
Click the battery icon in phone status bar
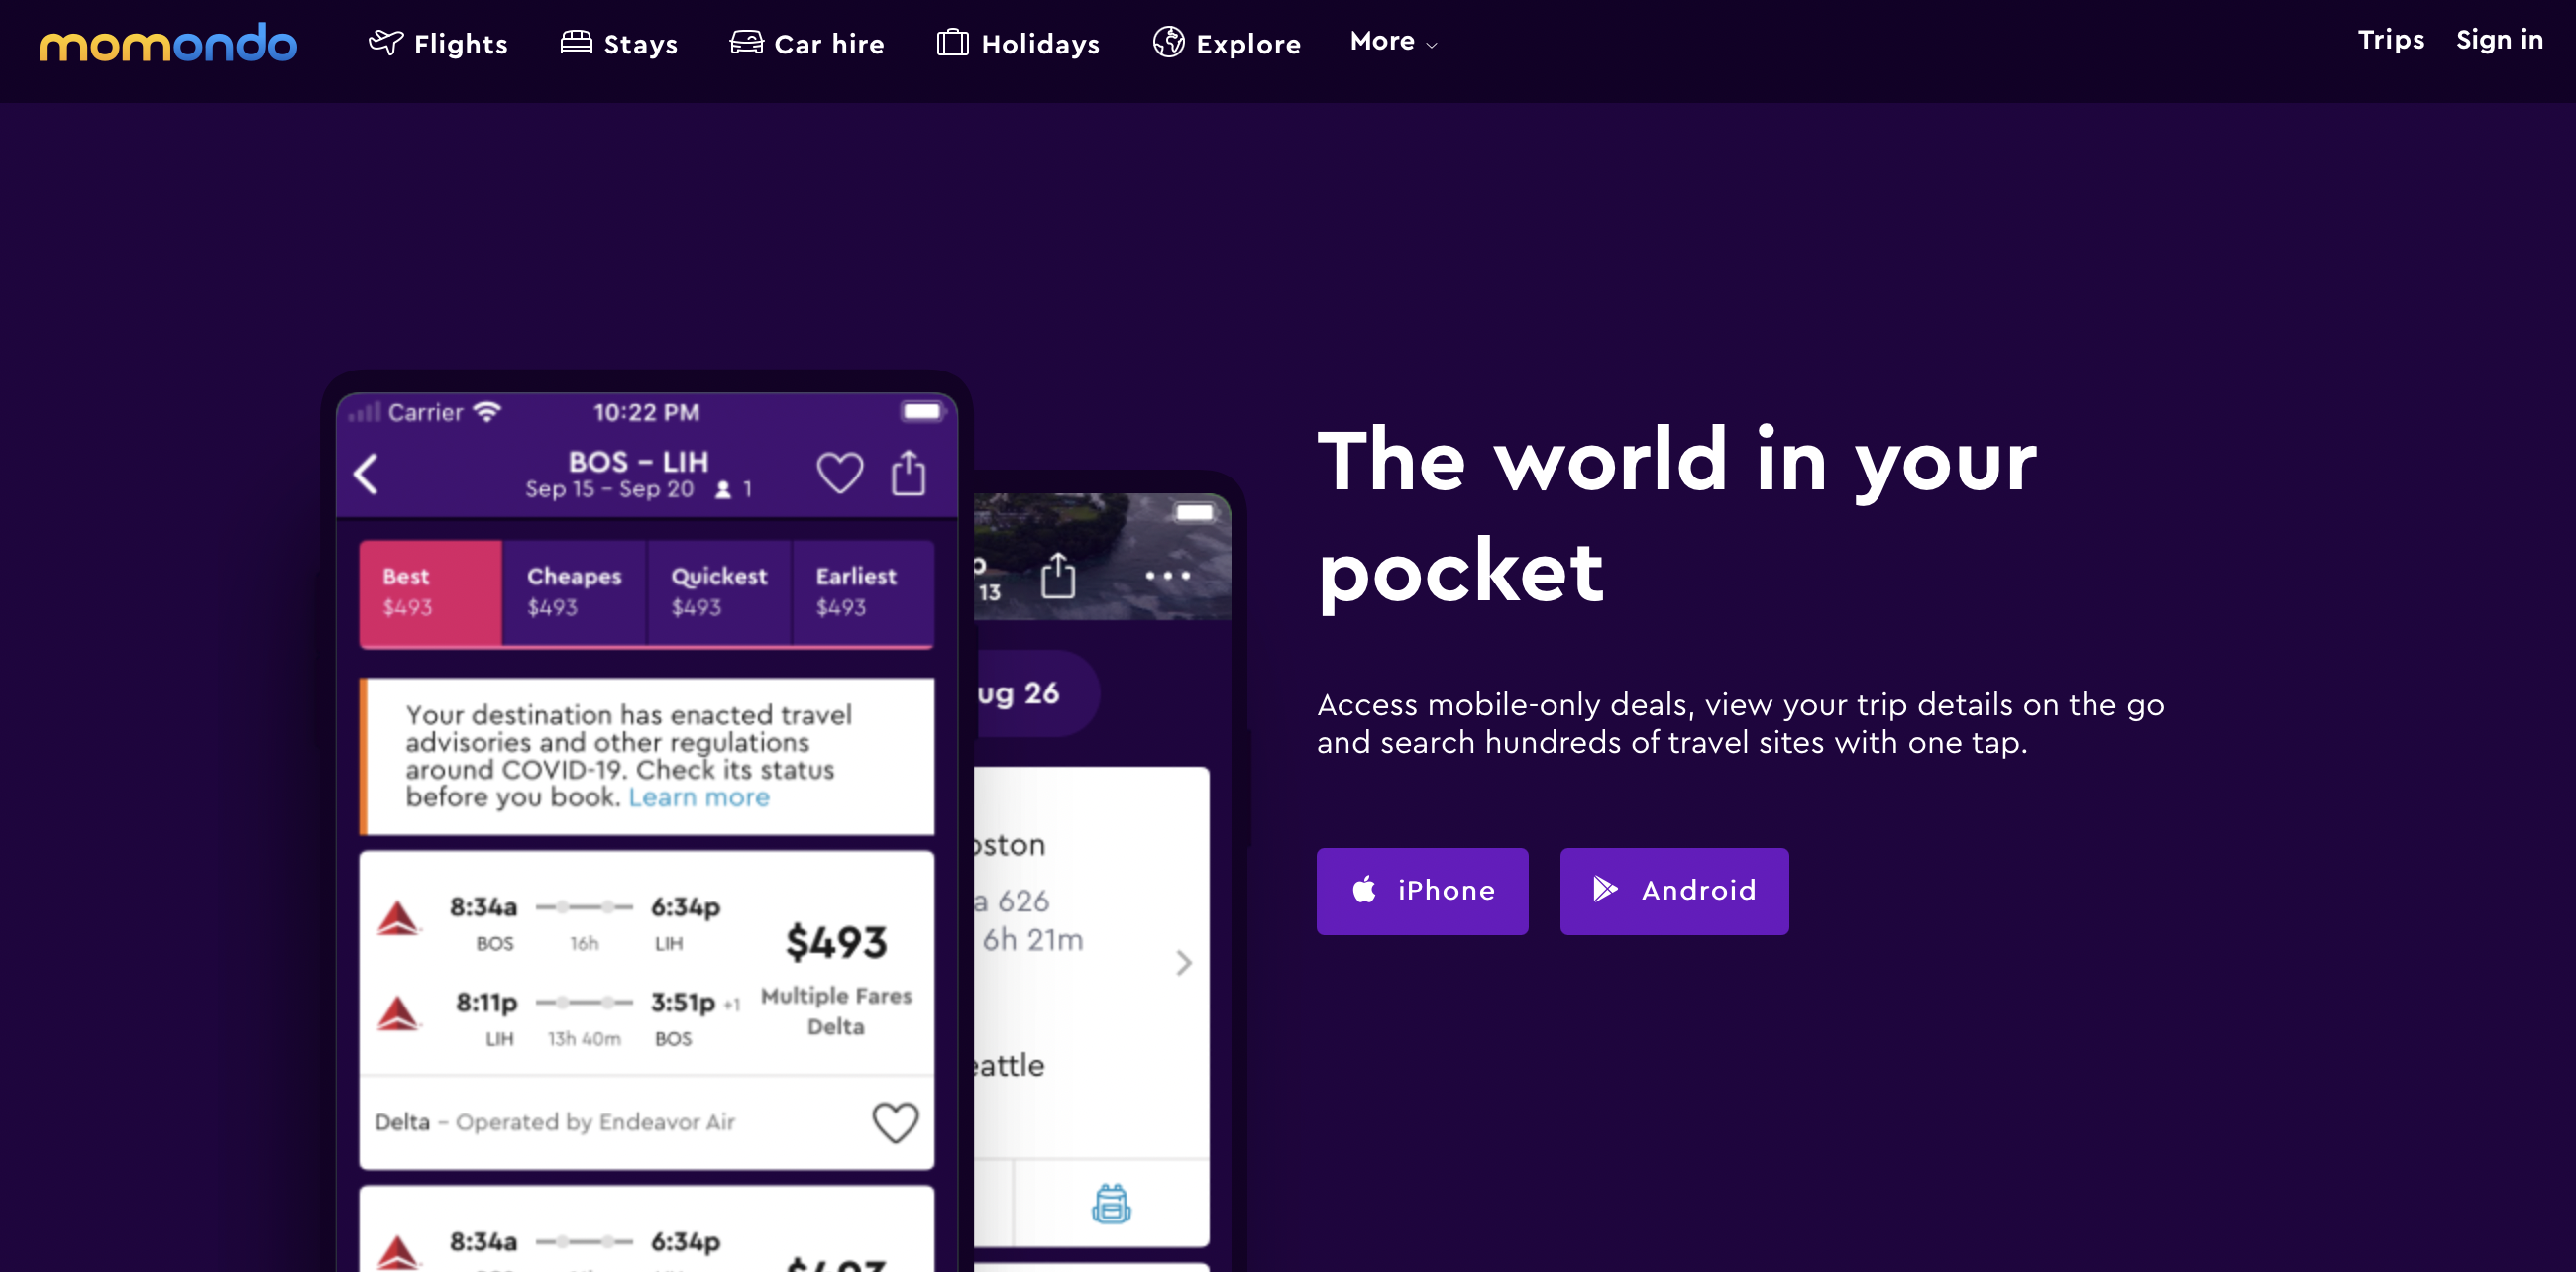coord(922,411)
